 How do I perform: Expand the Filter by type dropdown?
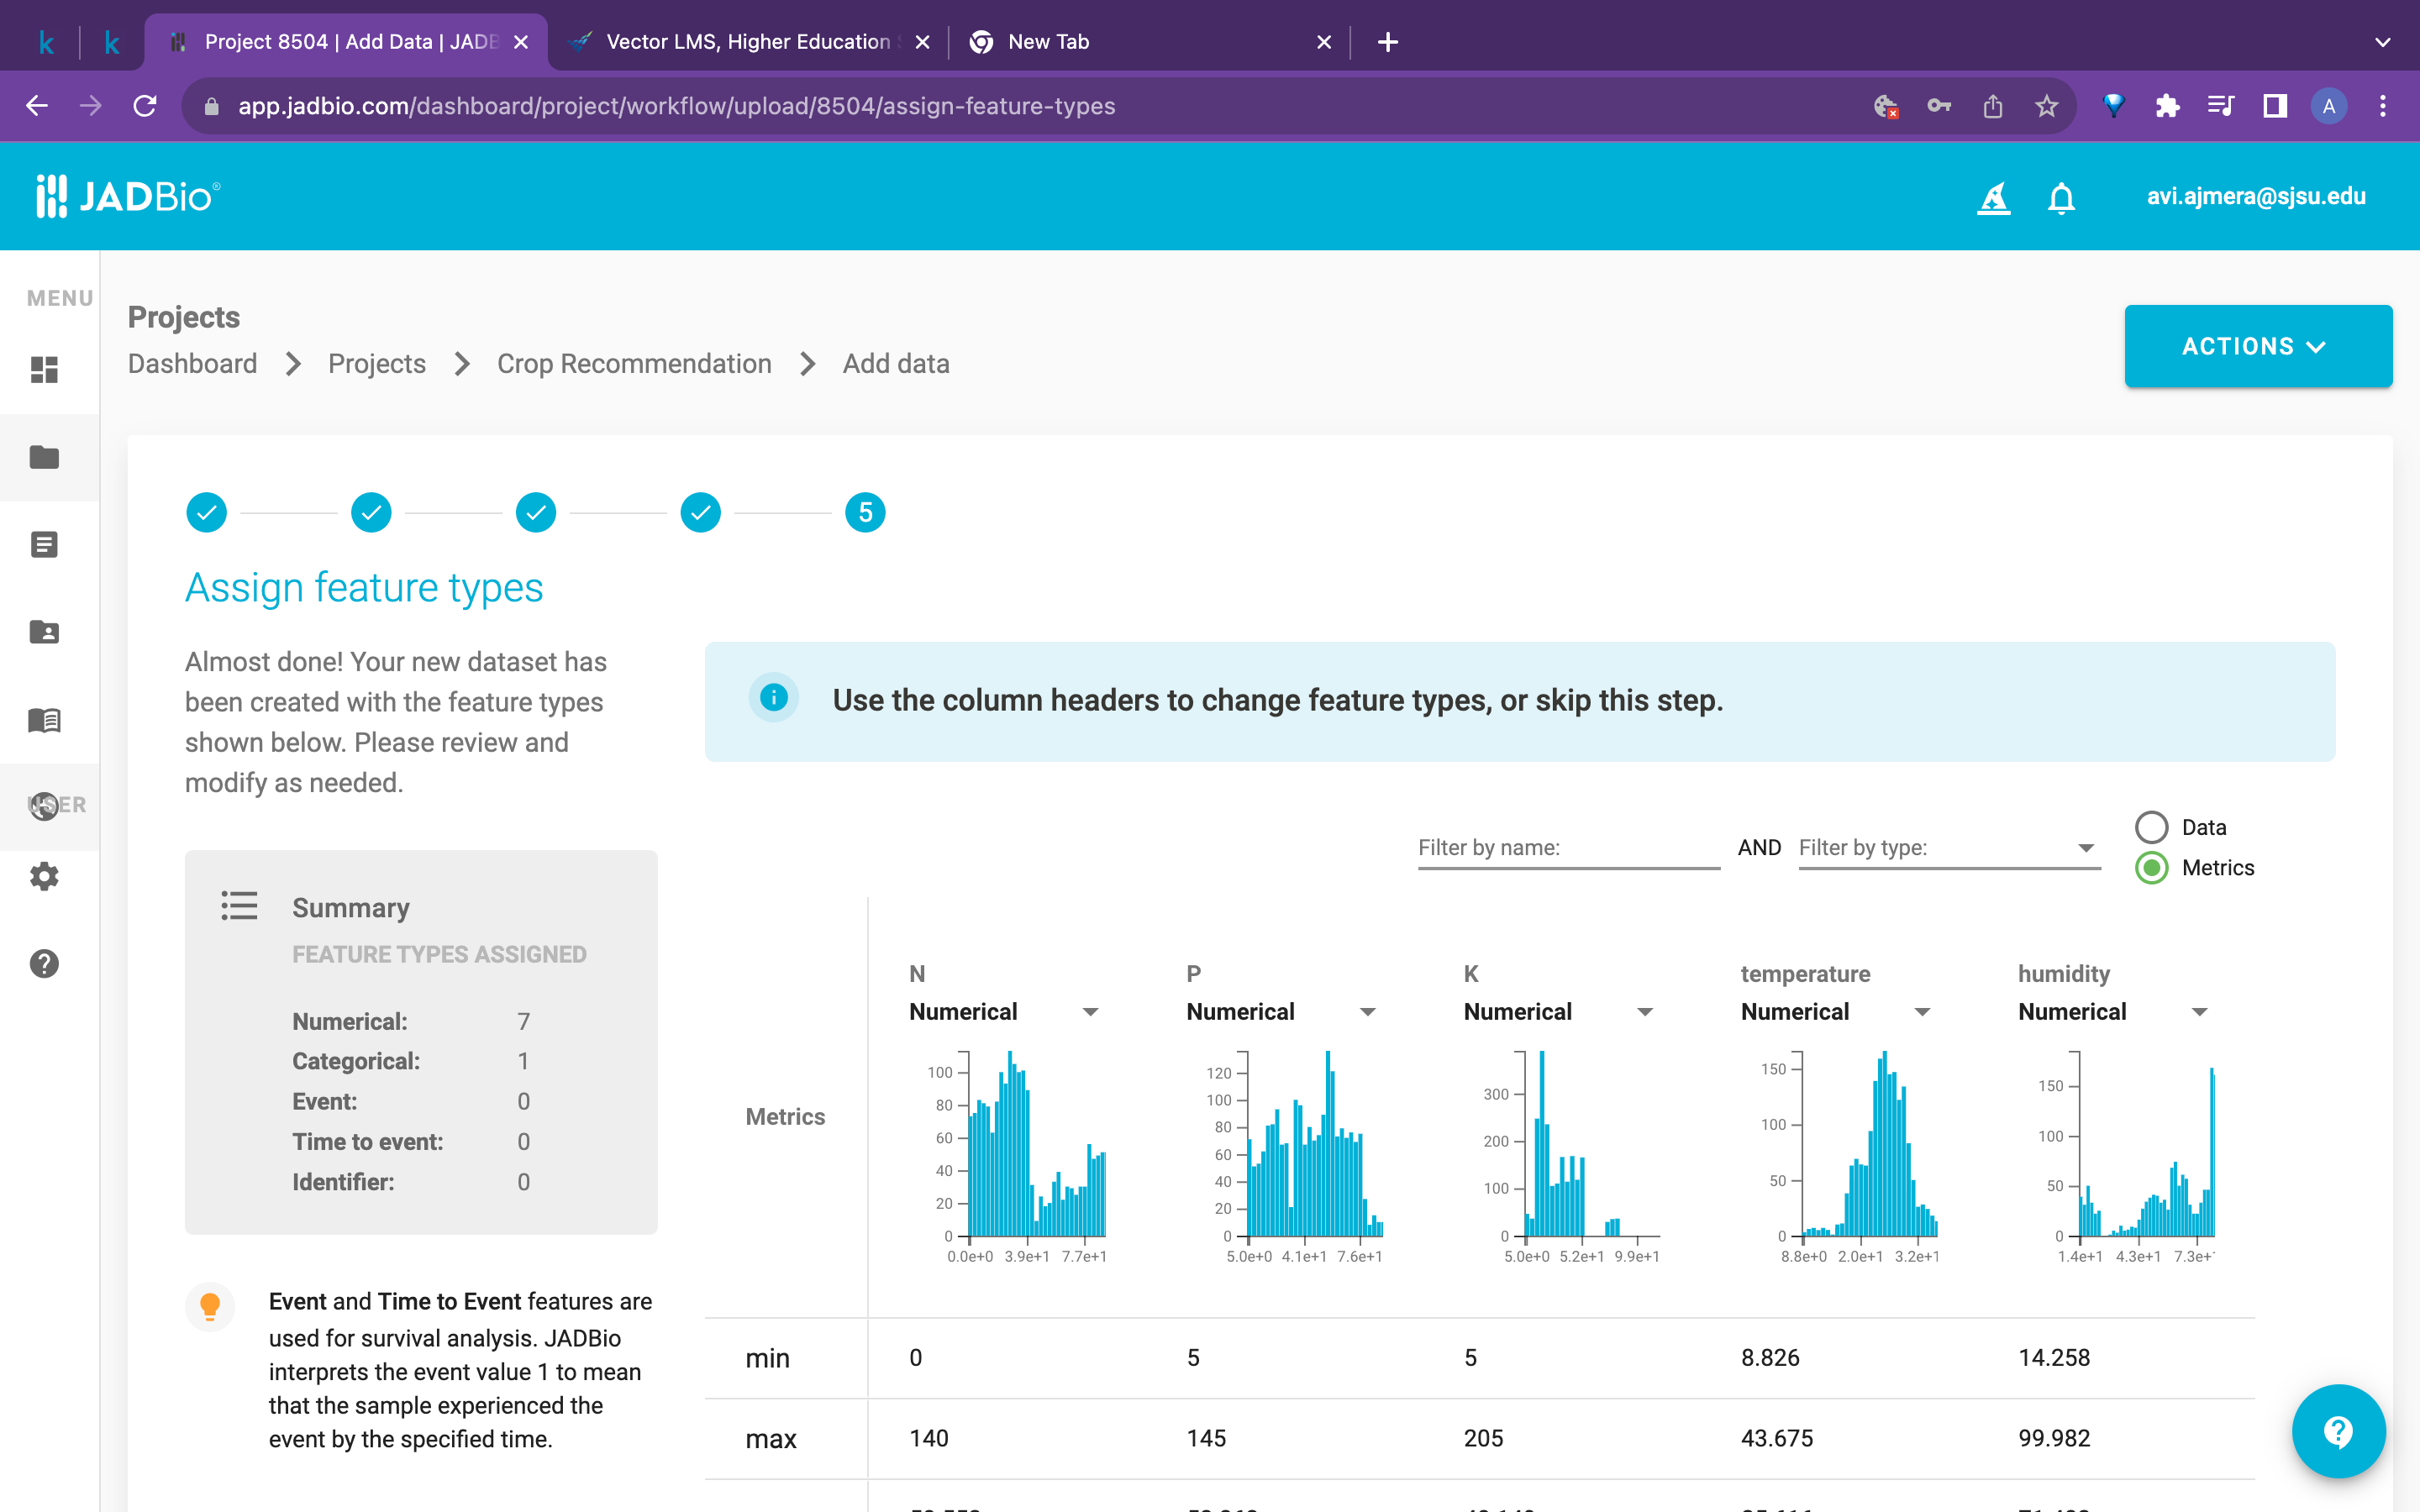click(2086, 847)
